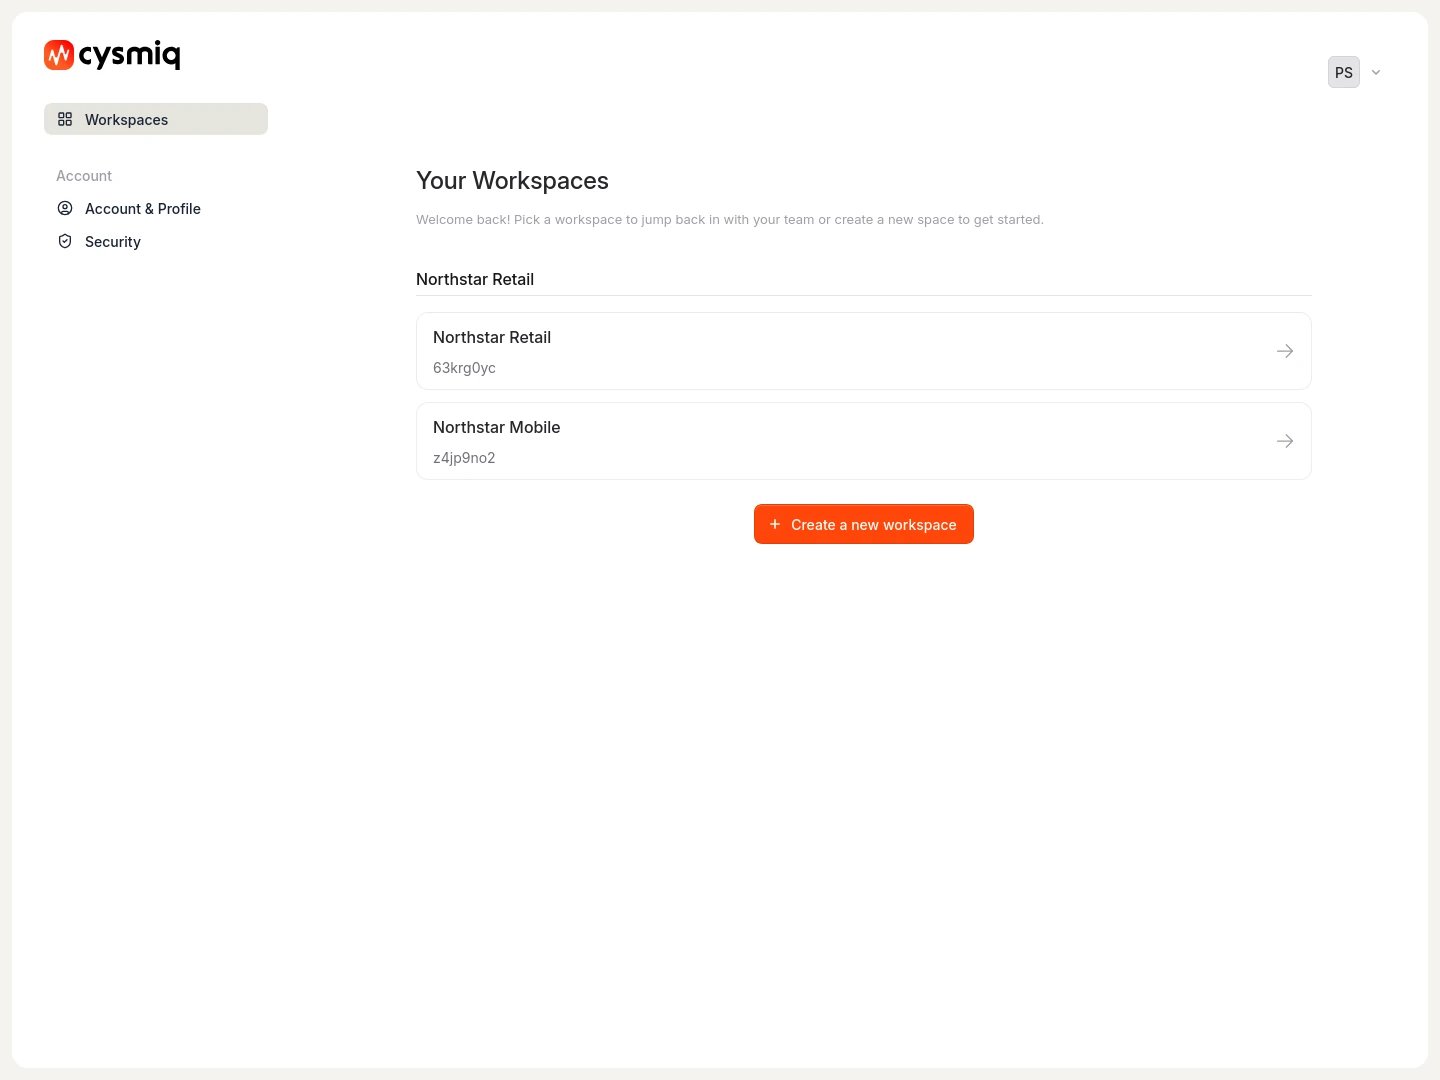The image size is (1440, 1080).
Task: Select the Workspaces sidebar label
Action: point(127,119)
